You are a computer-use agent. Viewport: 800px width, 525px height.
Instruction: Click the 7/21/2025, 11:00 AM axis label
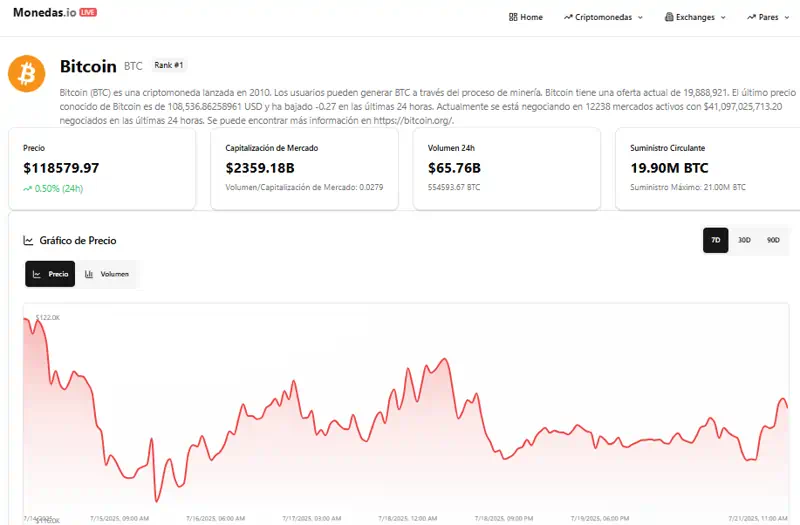[x=758, y=518]
